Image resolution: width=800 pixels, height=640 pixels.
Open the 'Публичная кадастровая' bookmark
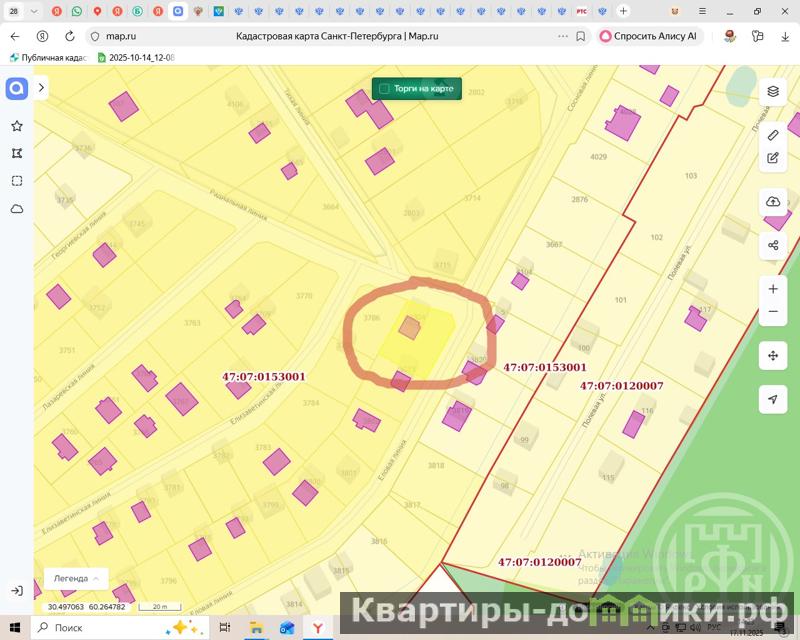[x=50, y=58]
